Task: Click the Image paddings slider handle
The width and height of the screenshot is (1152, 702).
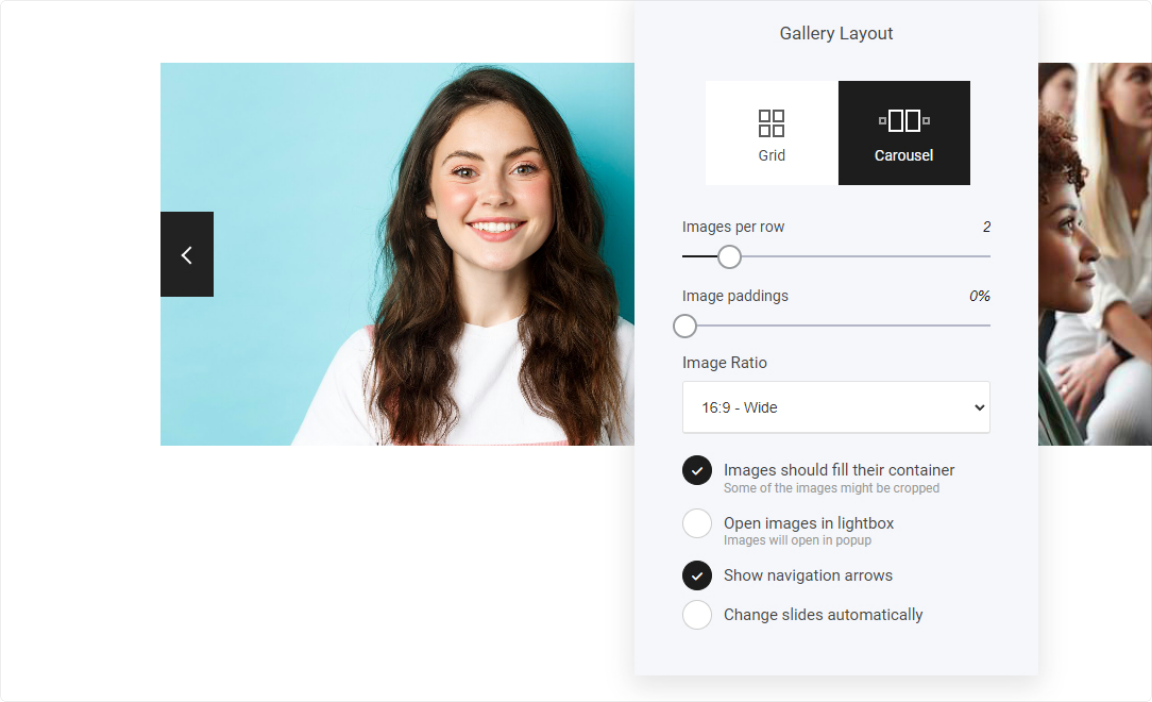Action: click(x=685, y=326)
